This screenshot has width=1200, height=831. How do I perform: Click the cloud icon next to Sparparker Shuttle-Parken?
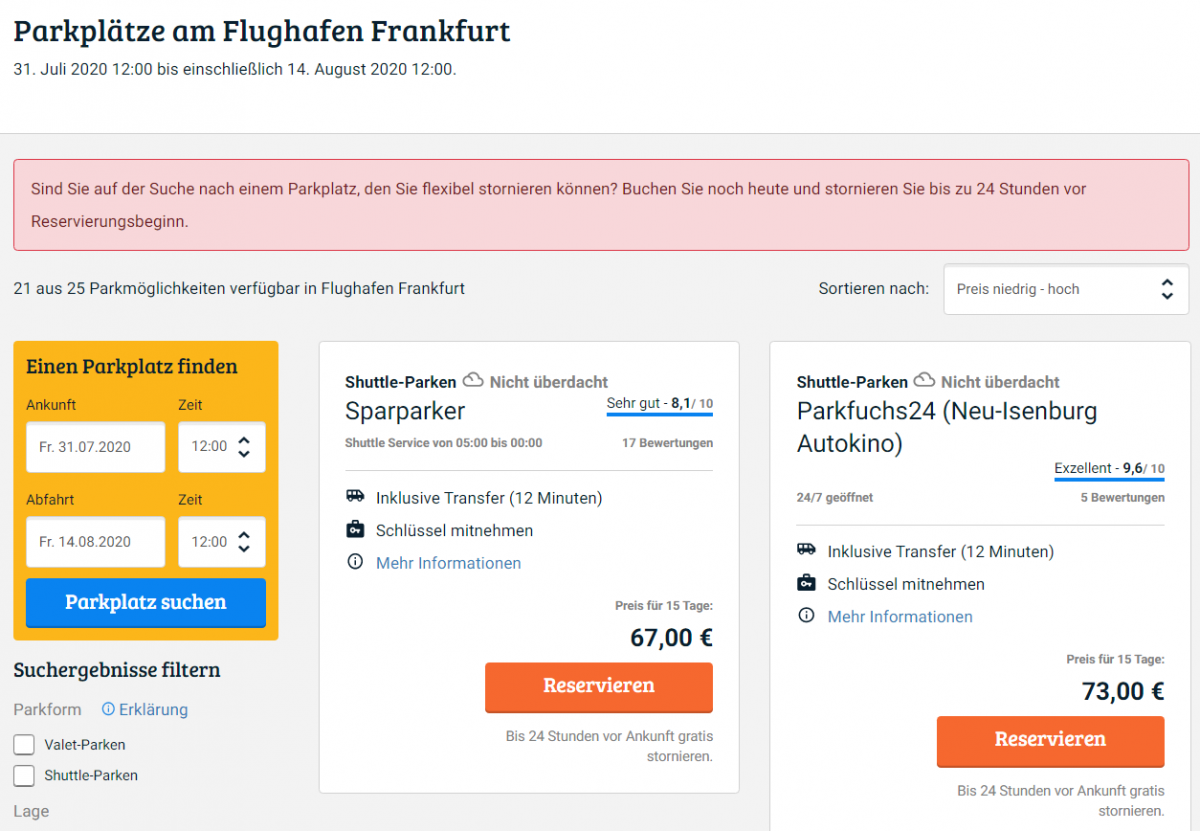[x=473, y=381]
